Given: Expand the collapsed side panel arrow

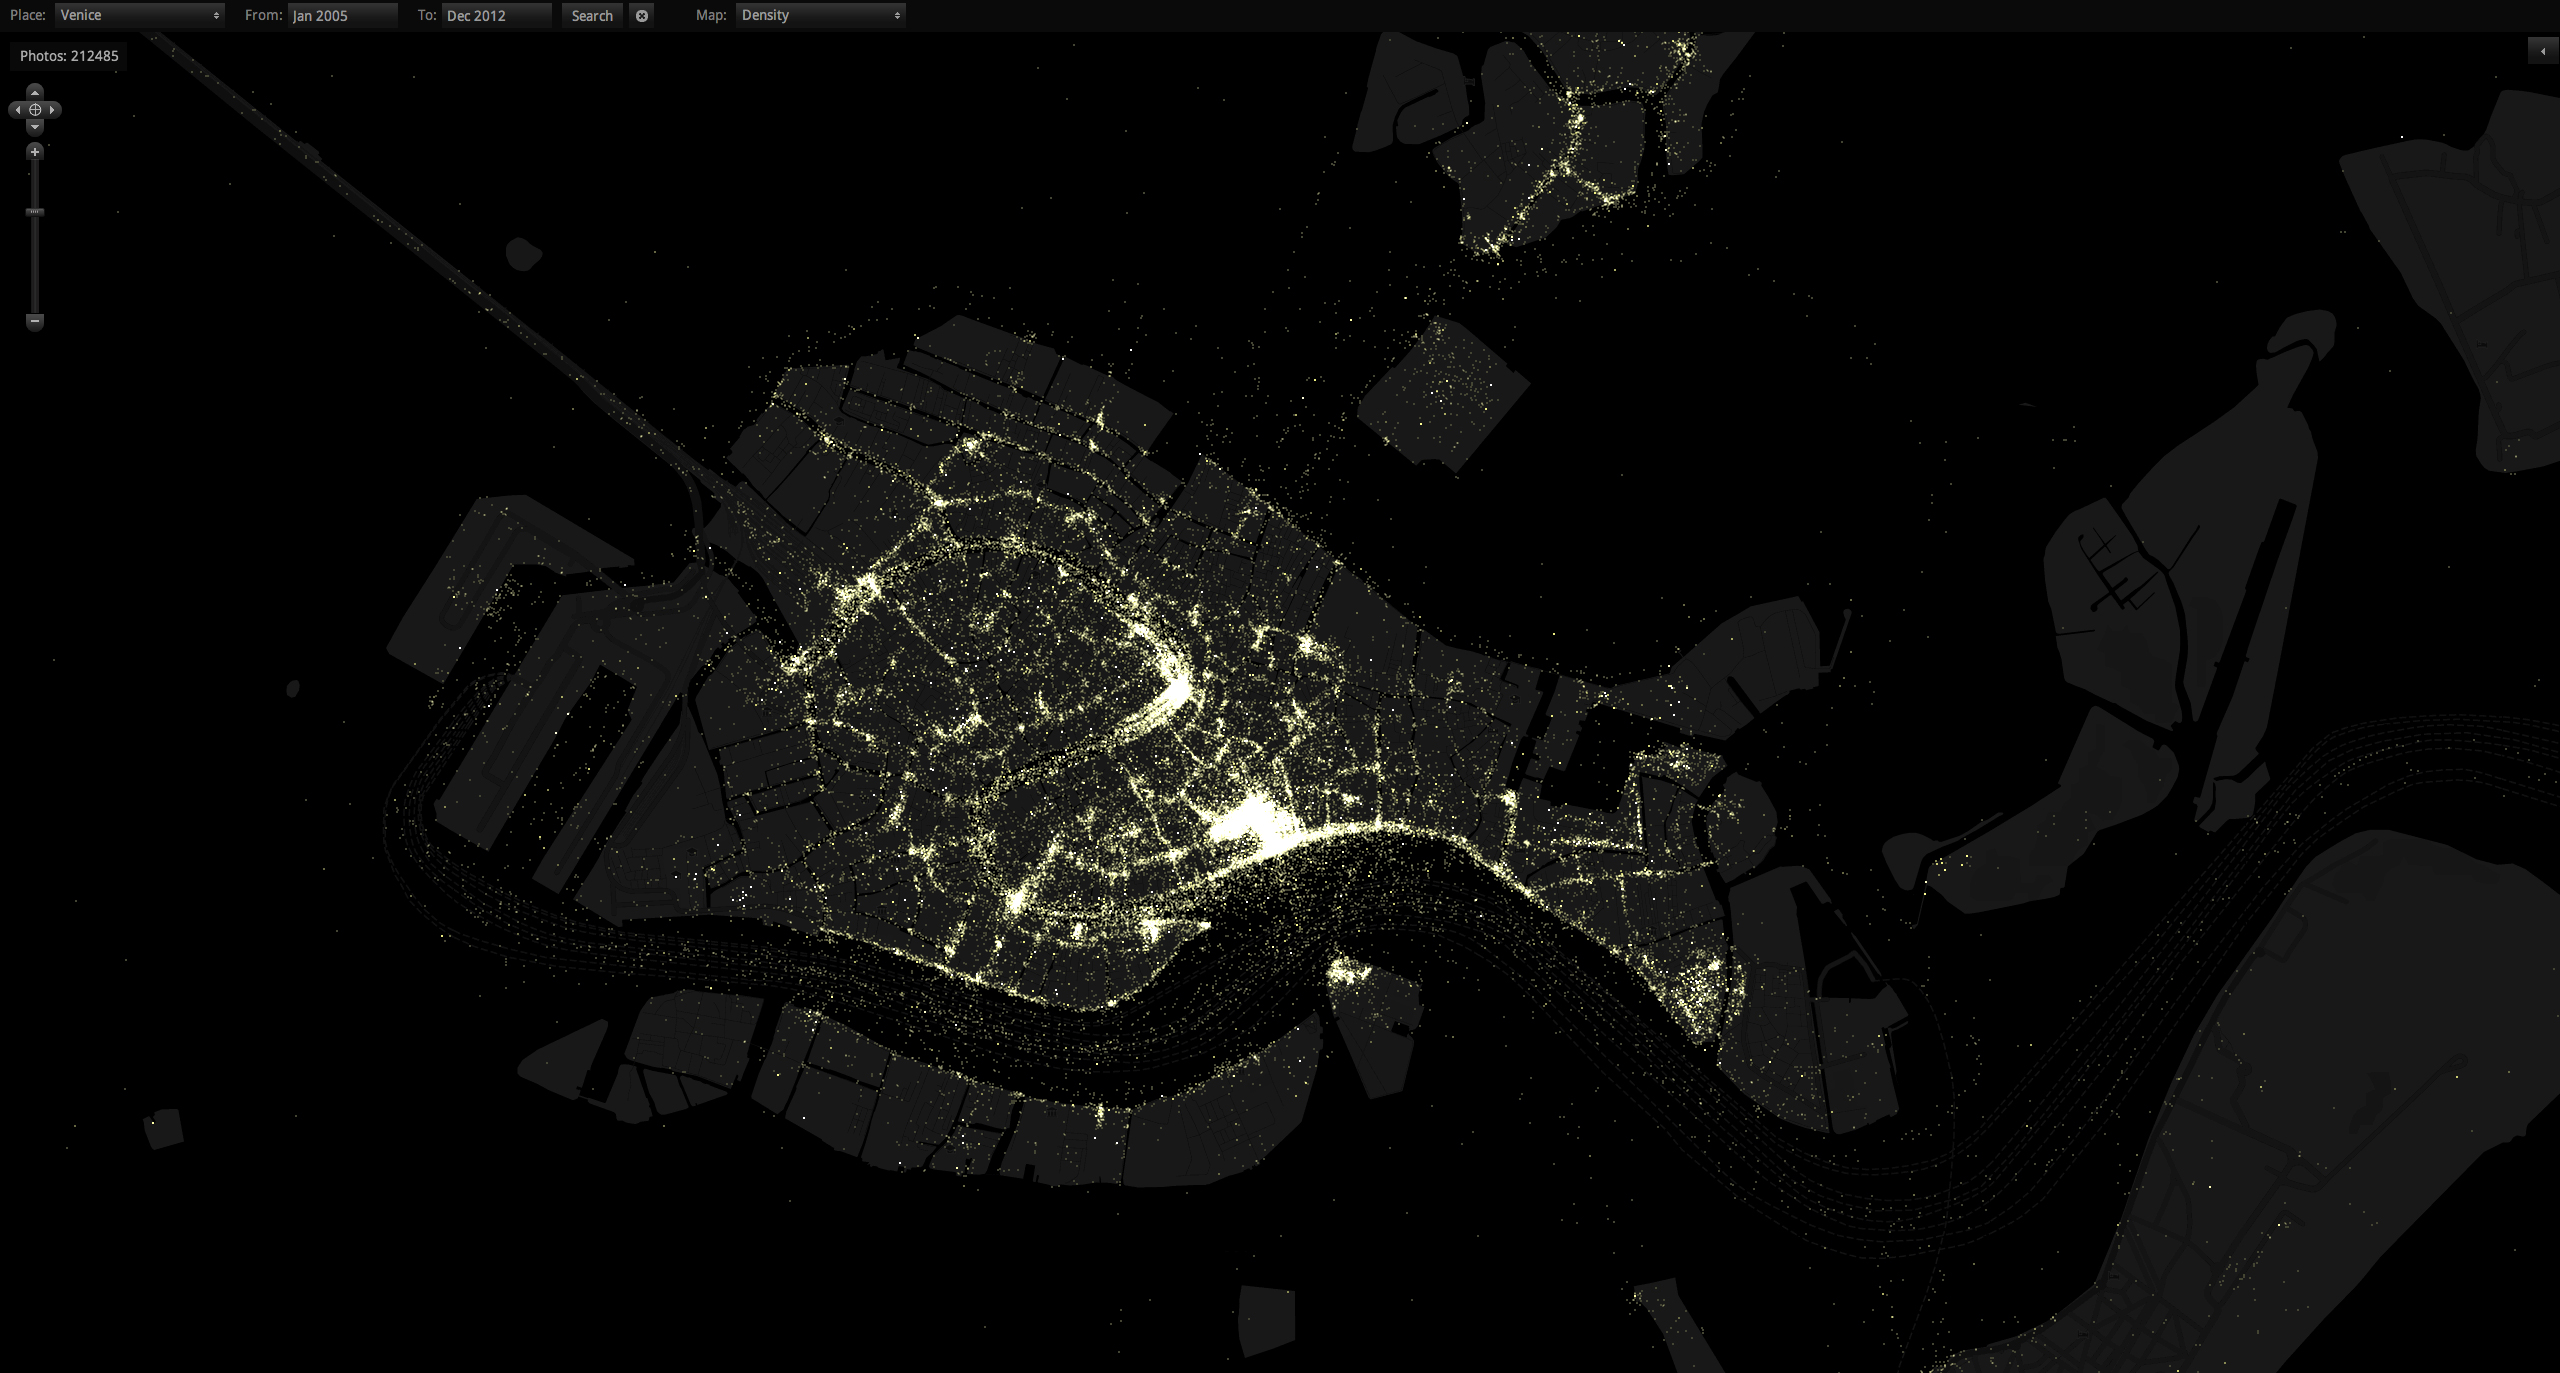Looking at the screenshot, I should (2543, 51).
